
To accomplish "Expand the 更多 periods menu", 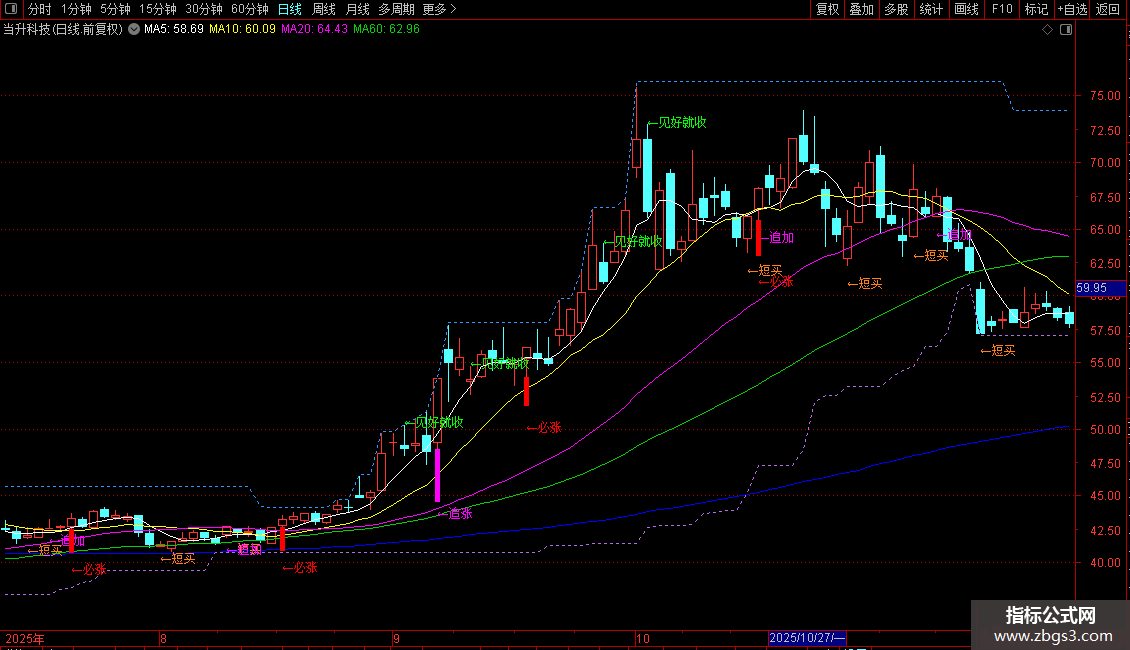I will 439,9.
